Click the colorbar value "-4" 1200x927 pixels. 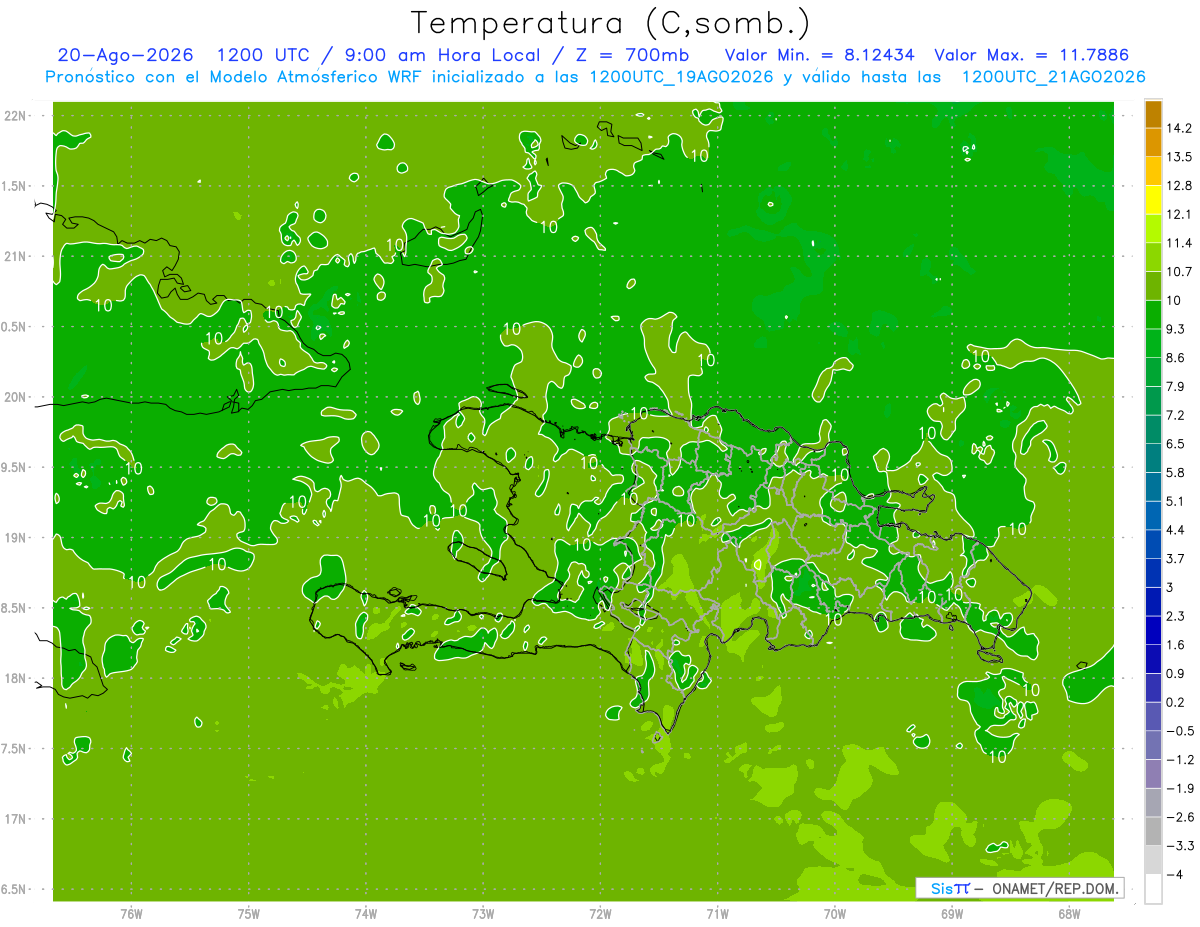1173,874
